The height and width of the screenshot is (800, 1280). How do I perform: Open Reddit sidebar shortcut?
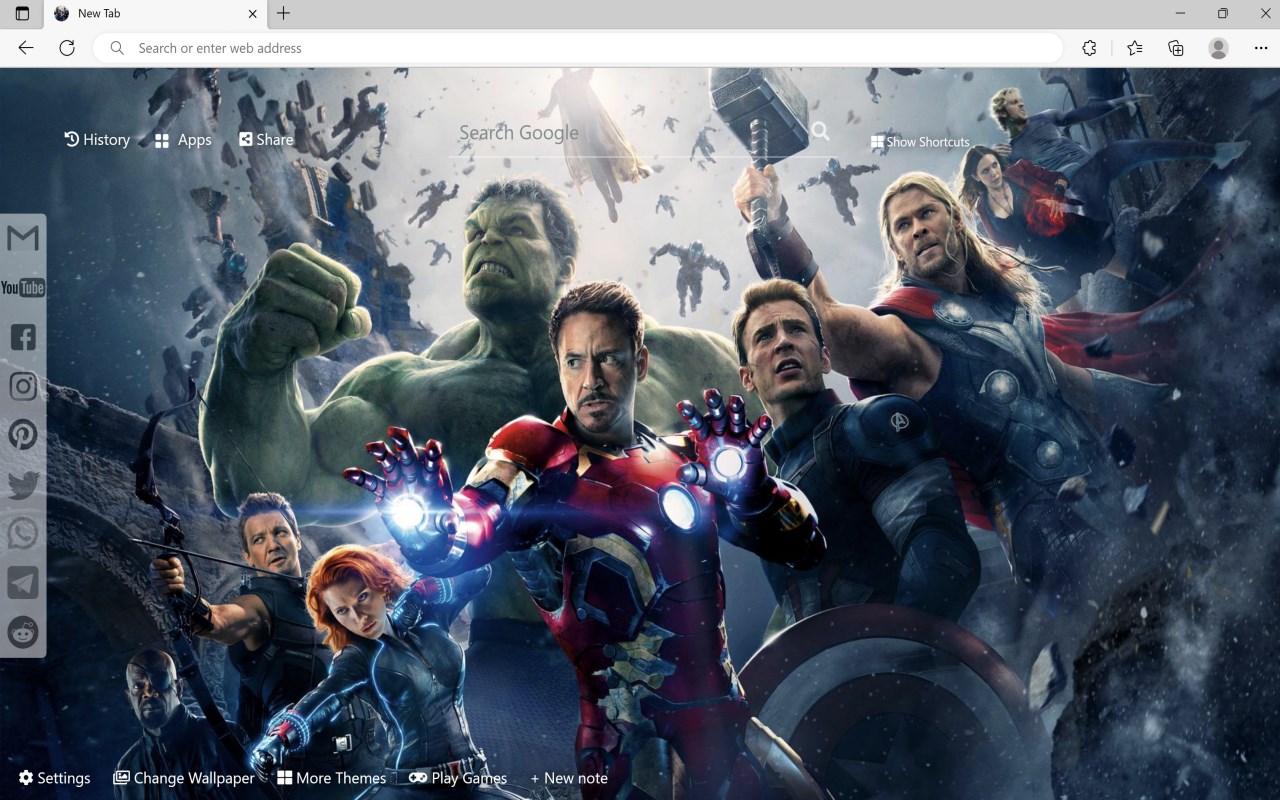point(23,631)
